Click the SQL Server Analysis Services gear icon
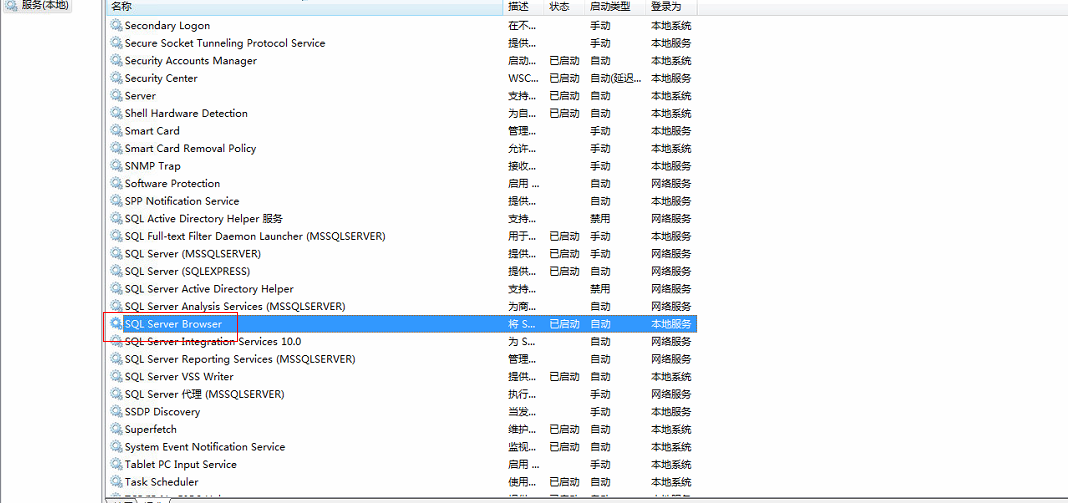This screenshot has width=1068, height=503. [x=116, y=307]
